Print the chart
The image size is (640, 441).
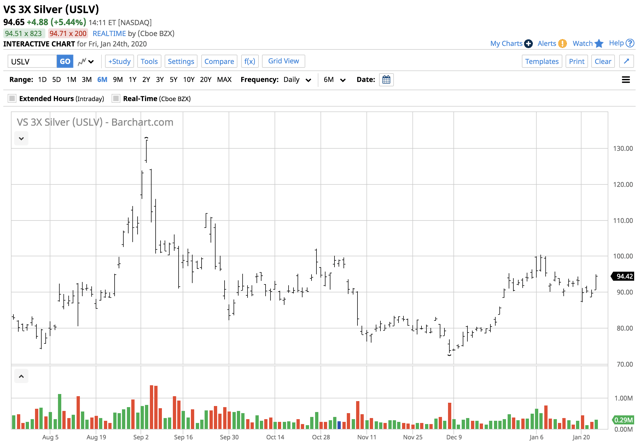[x=577, y=62]
